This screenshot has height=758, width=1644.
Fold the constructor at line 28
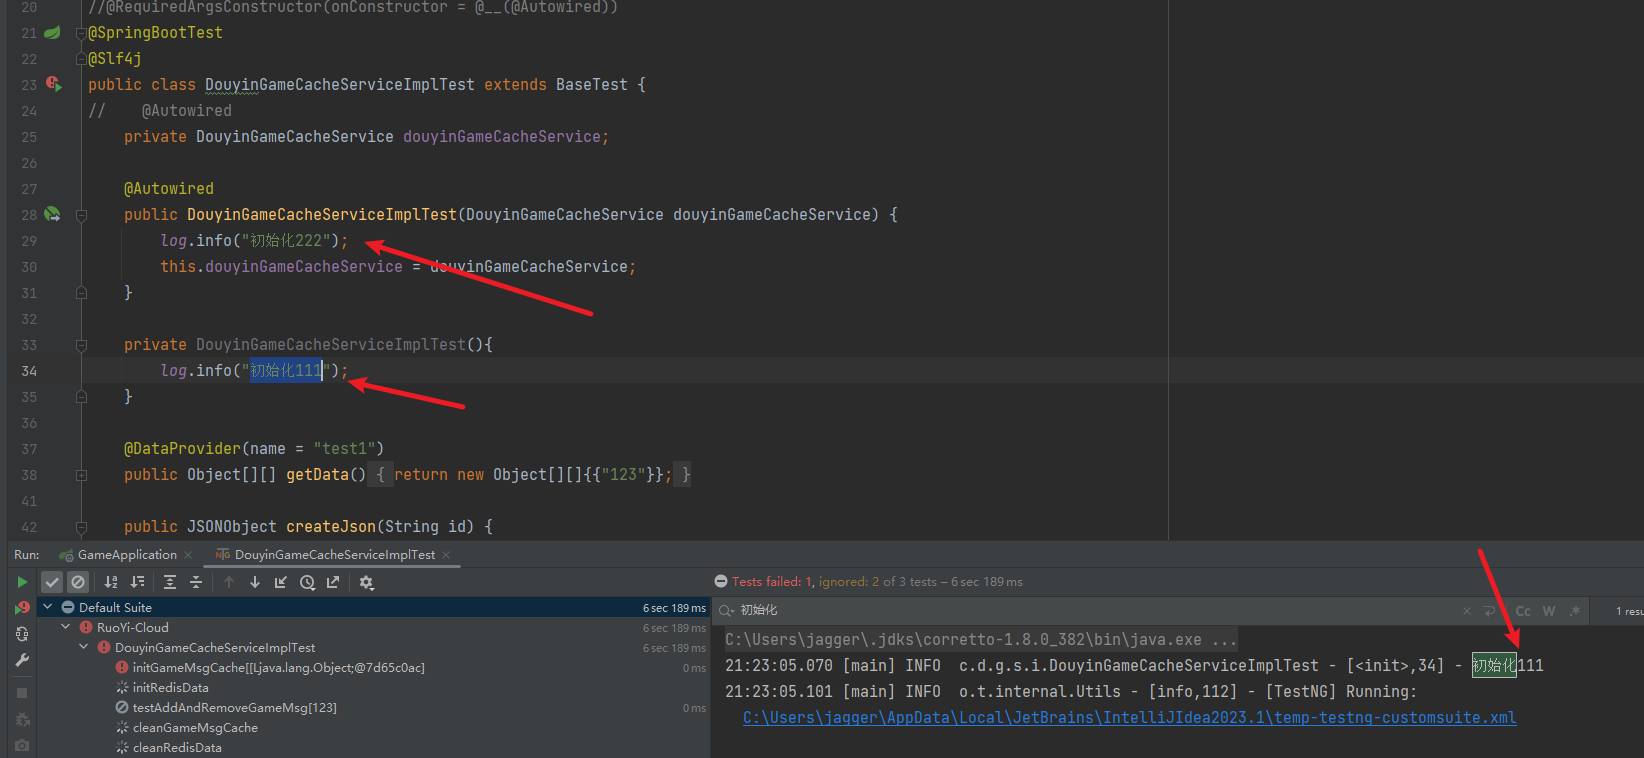pyautogui.click(x=81, y=215)
